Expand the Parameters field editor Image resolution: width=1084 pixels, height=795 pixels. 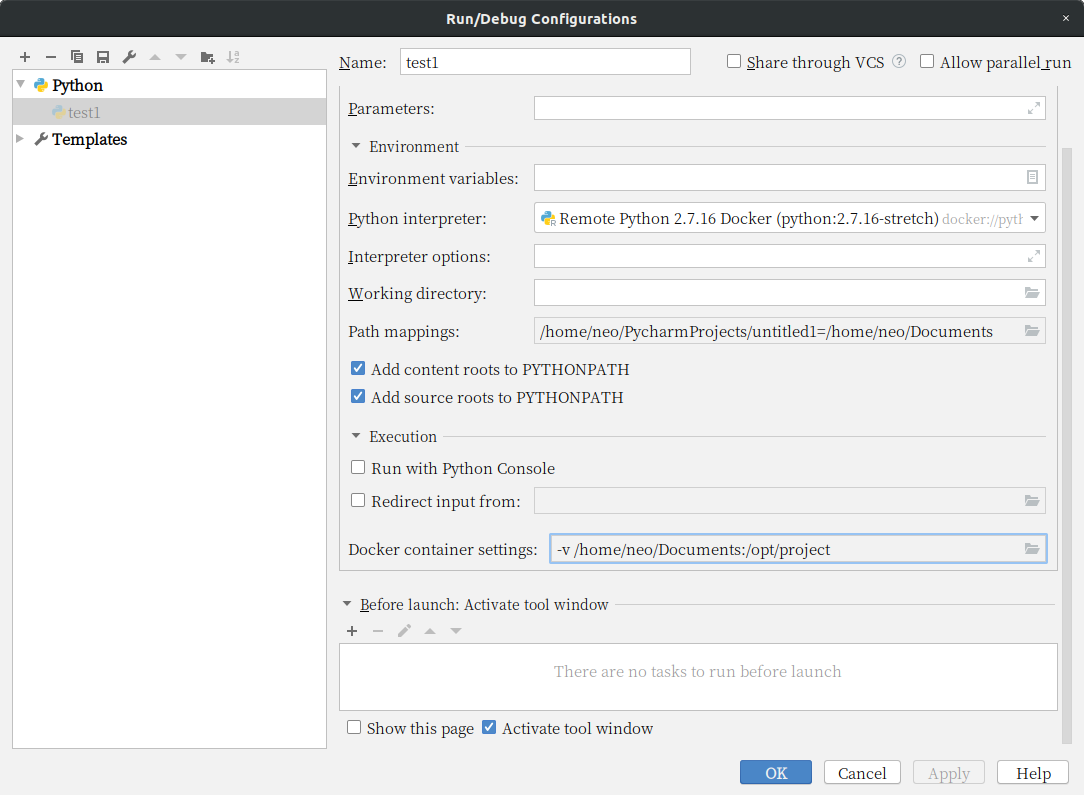[1034, 109]
